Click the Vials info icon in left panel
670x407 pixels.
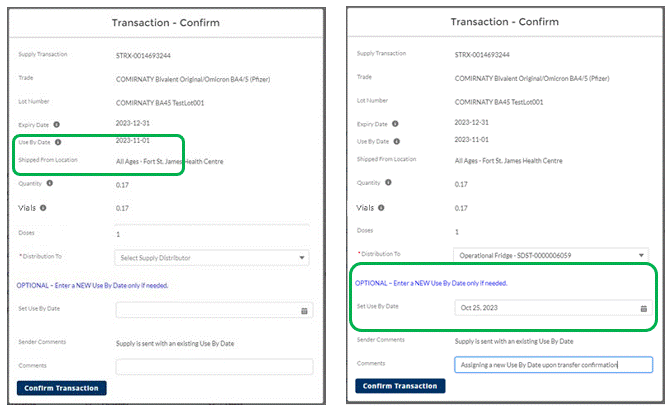(x=43, y=208)
